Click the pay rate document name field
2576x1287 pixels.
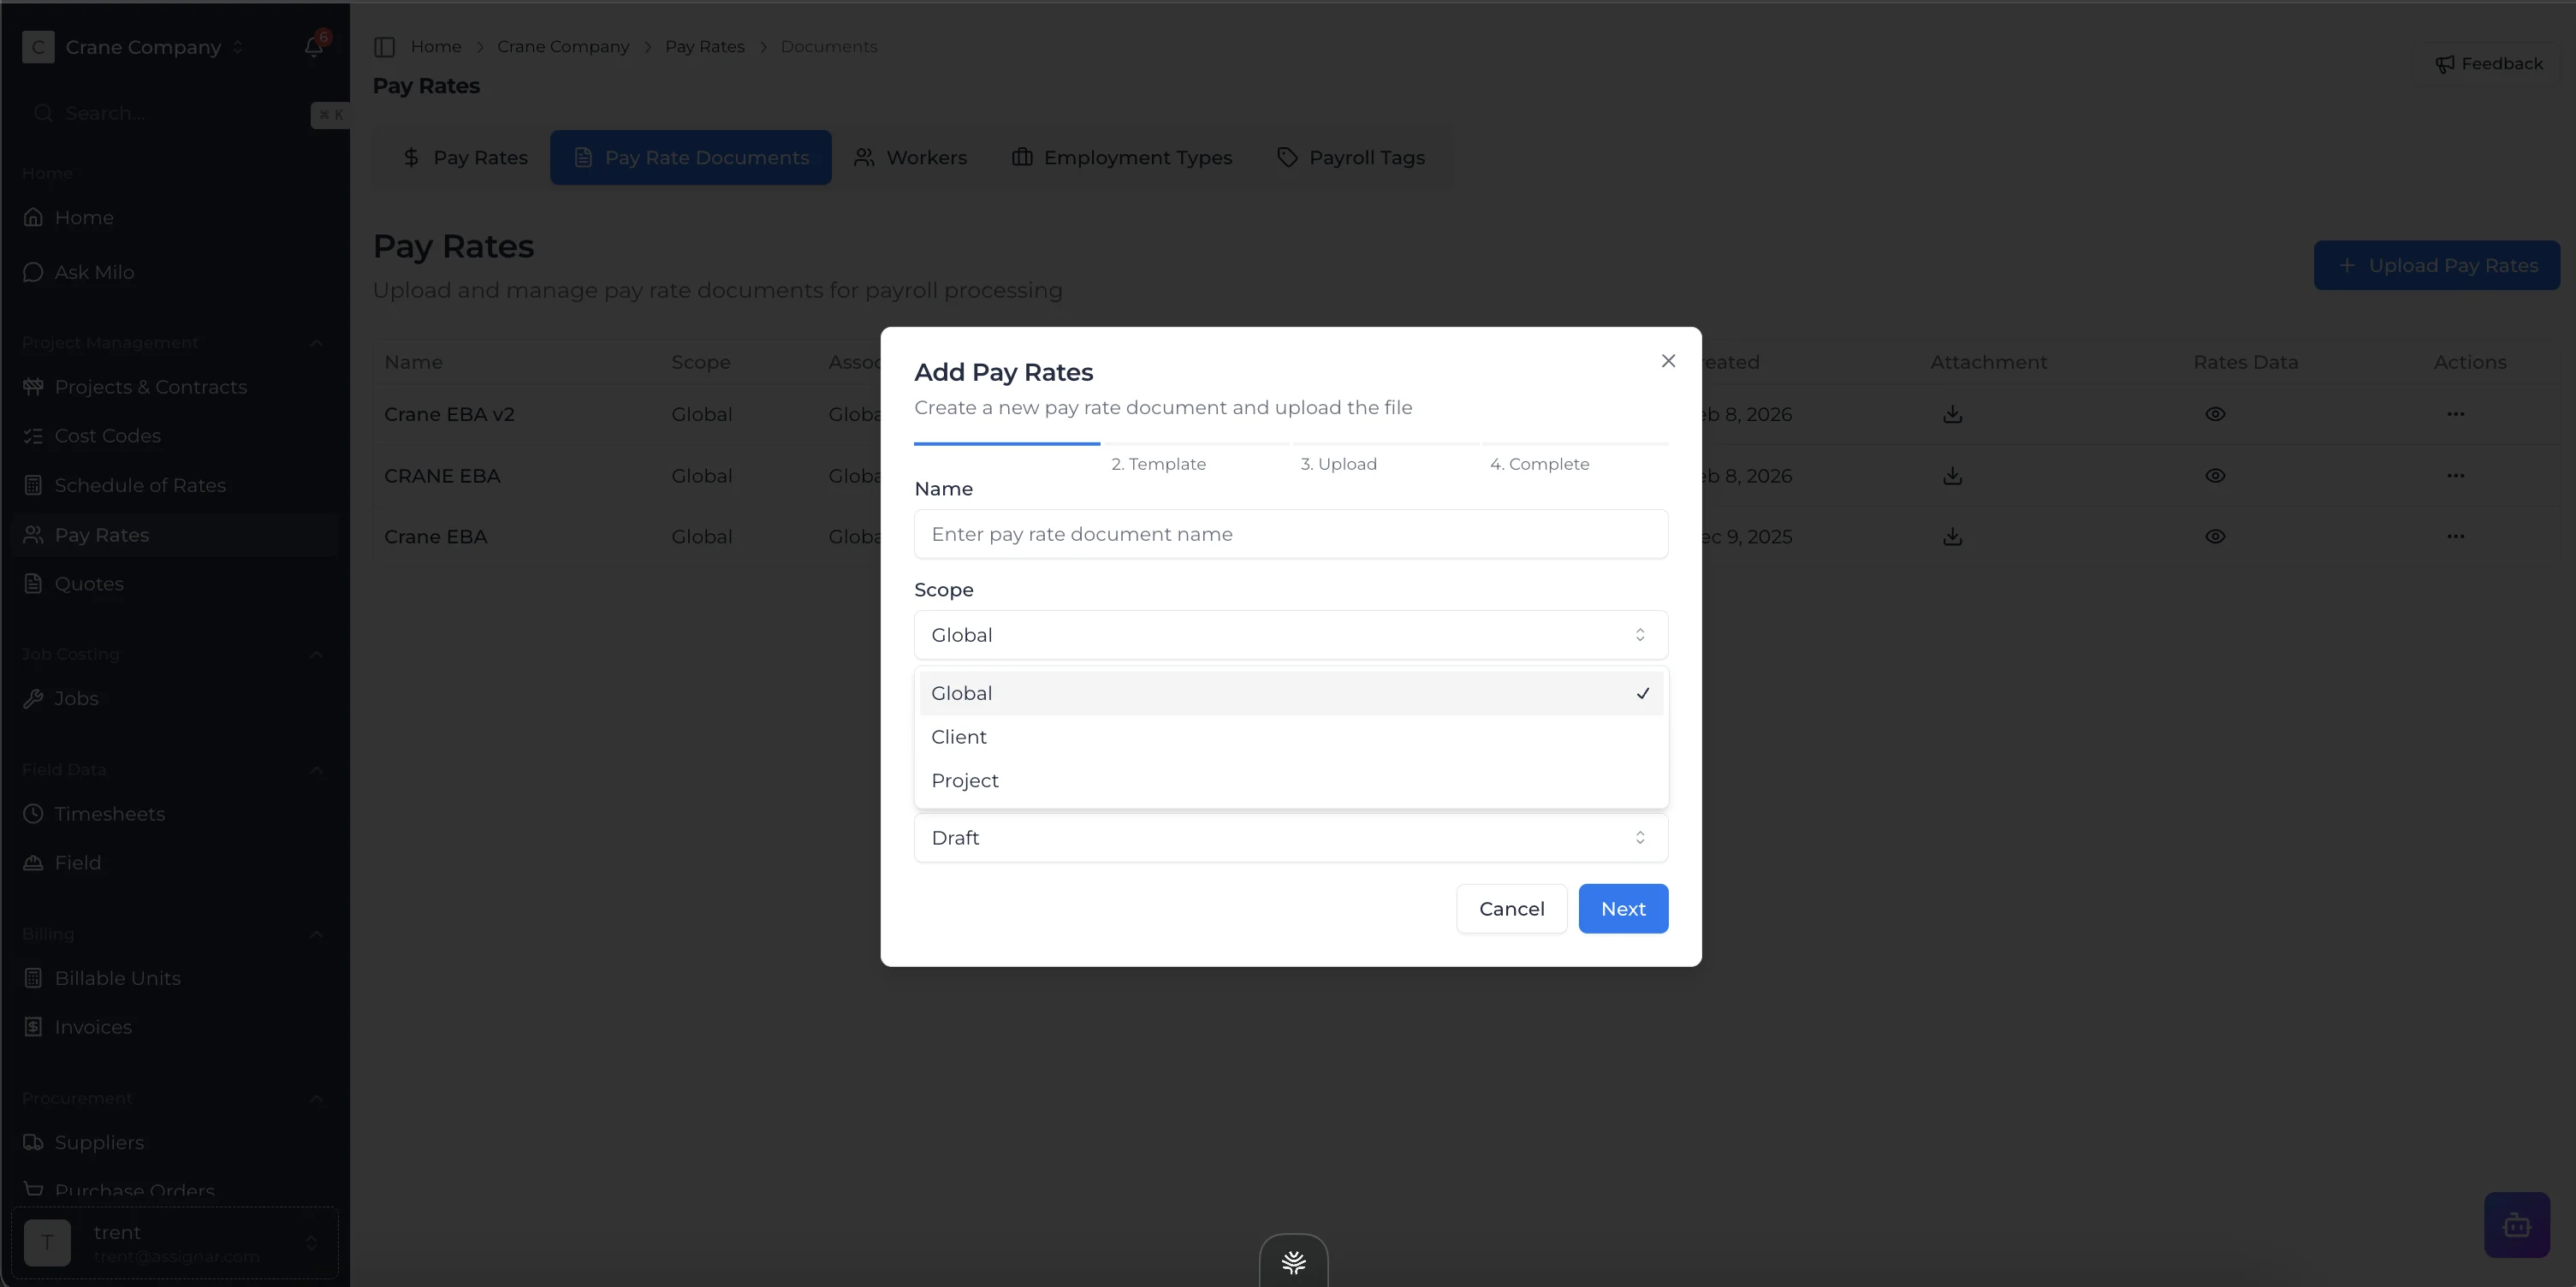(1290, 534)
